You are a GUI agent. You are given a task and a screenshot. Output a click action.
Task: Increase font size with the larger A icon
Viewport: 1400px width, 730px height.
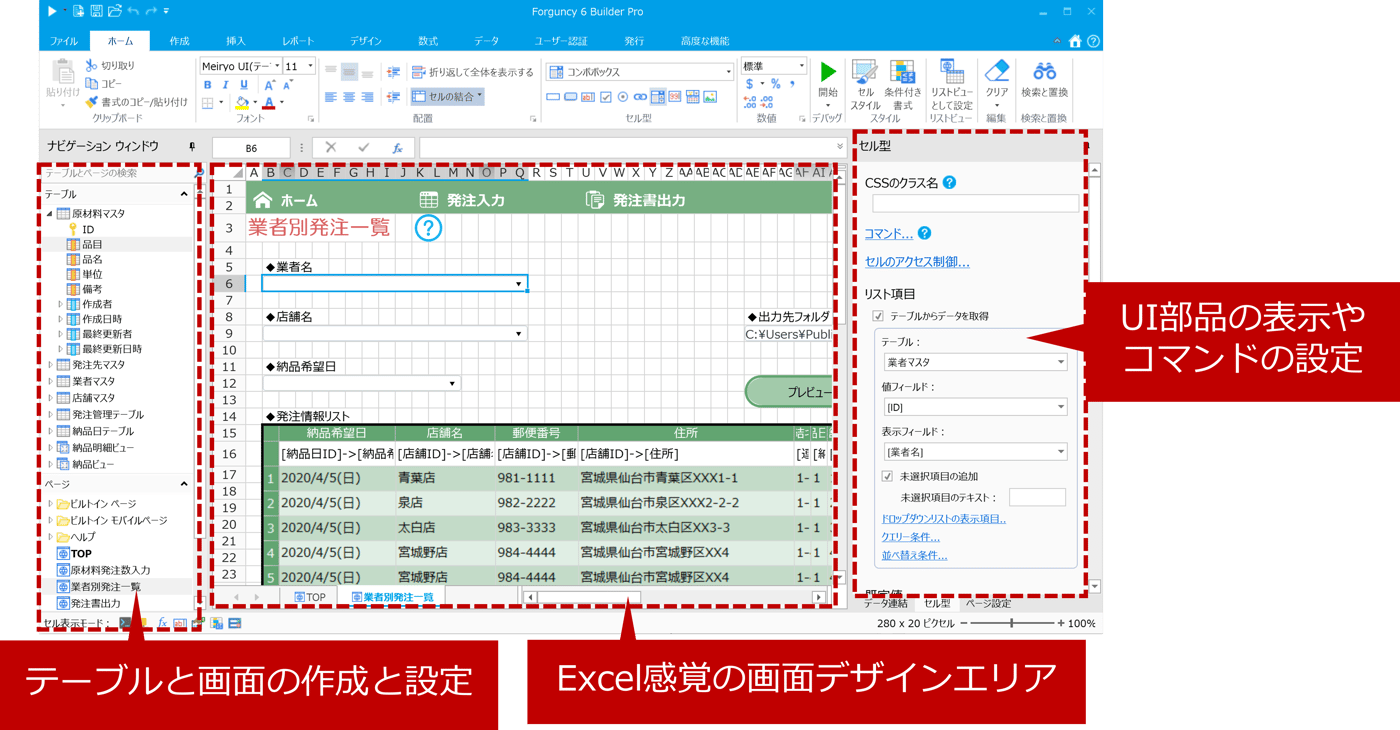[x=269, y=86]
